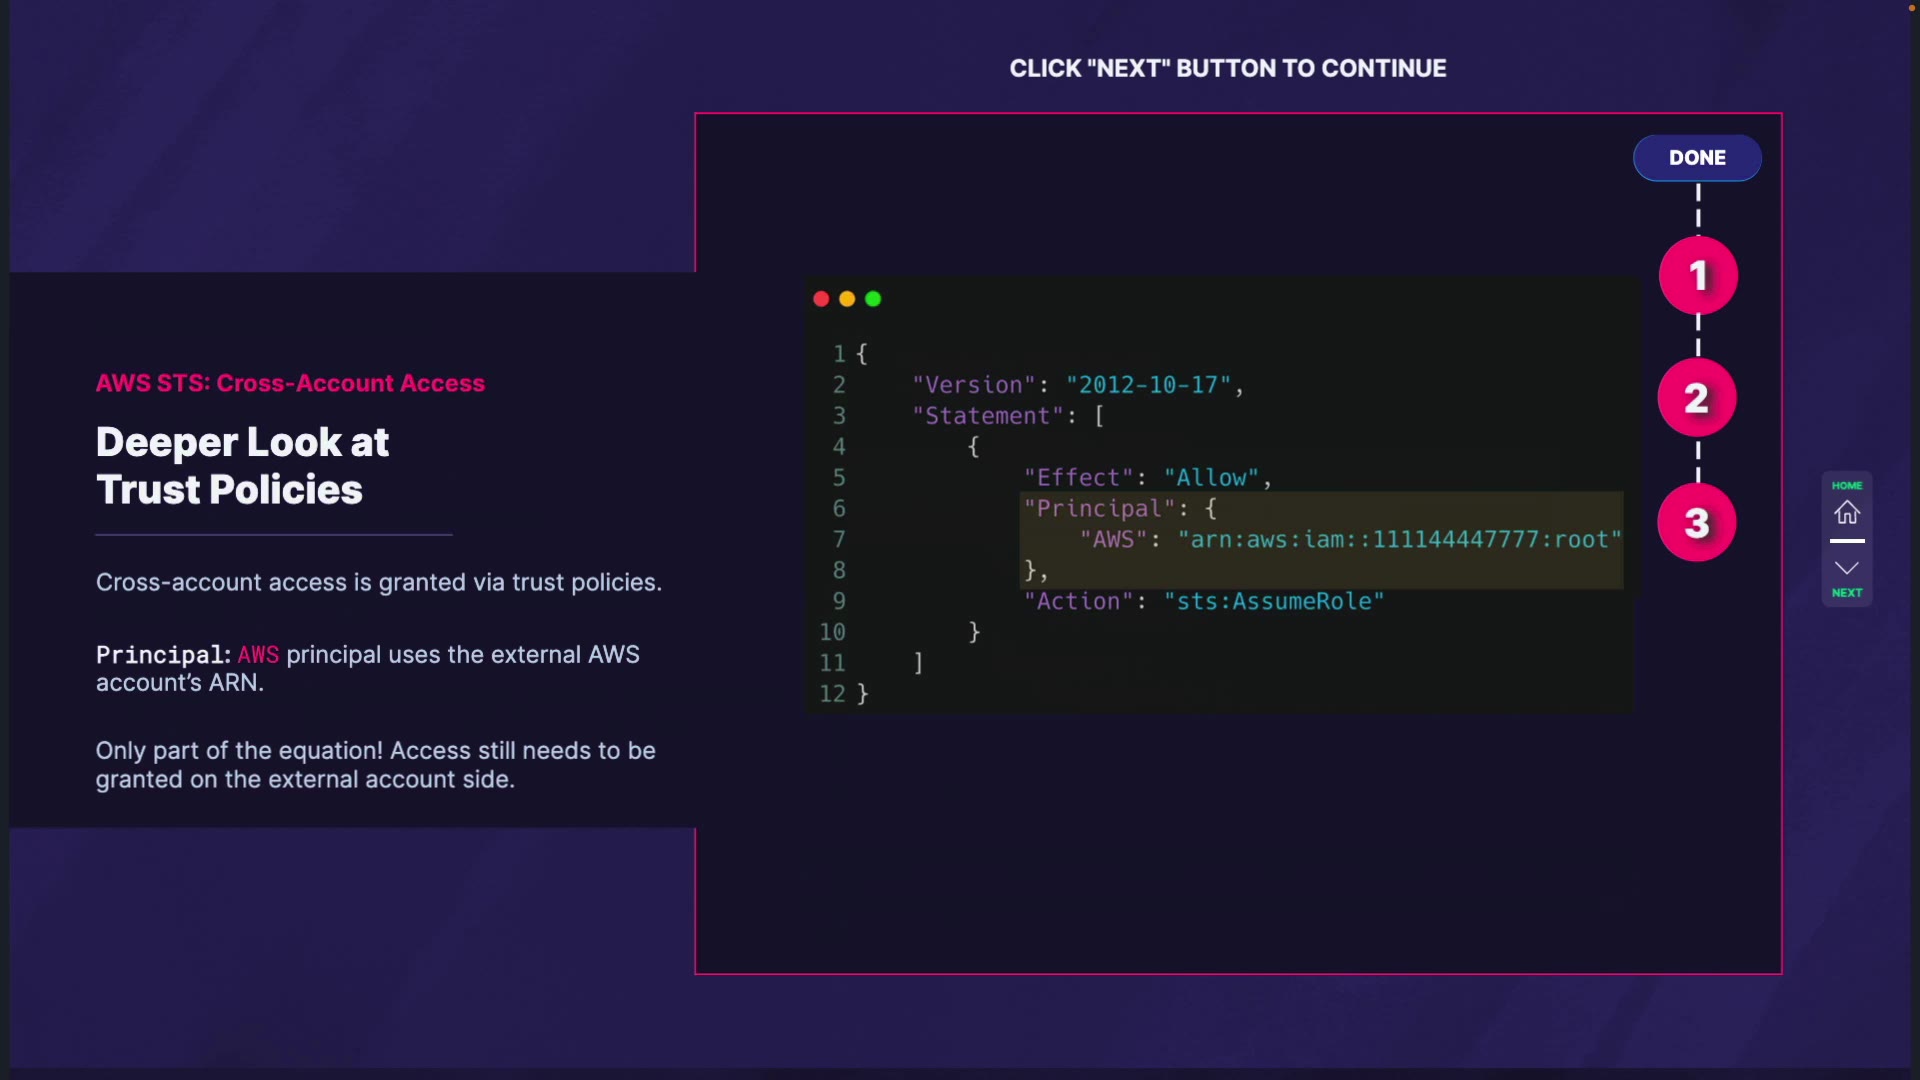This screenshot has height=1080, width=1920.
Task: Click the green dot in code window
Action: tap(873, 299)
